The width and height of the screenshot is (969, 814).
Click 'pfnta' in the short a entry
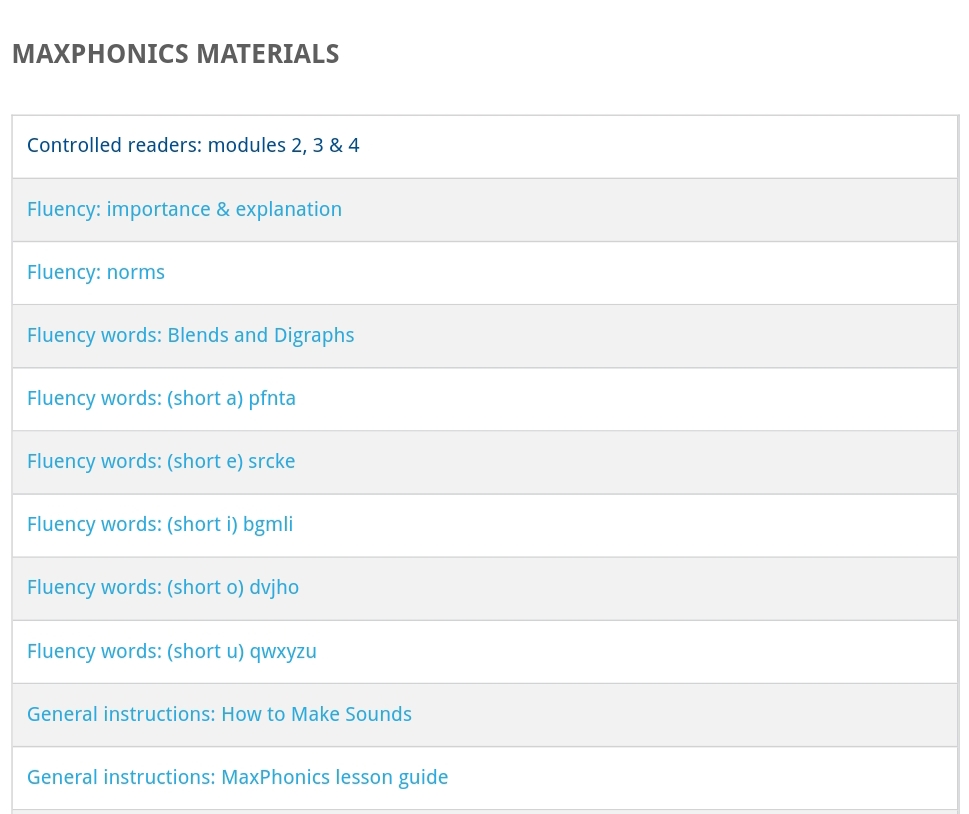click(272, 398)
